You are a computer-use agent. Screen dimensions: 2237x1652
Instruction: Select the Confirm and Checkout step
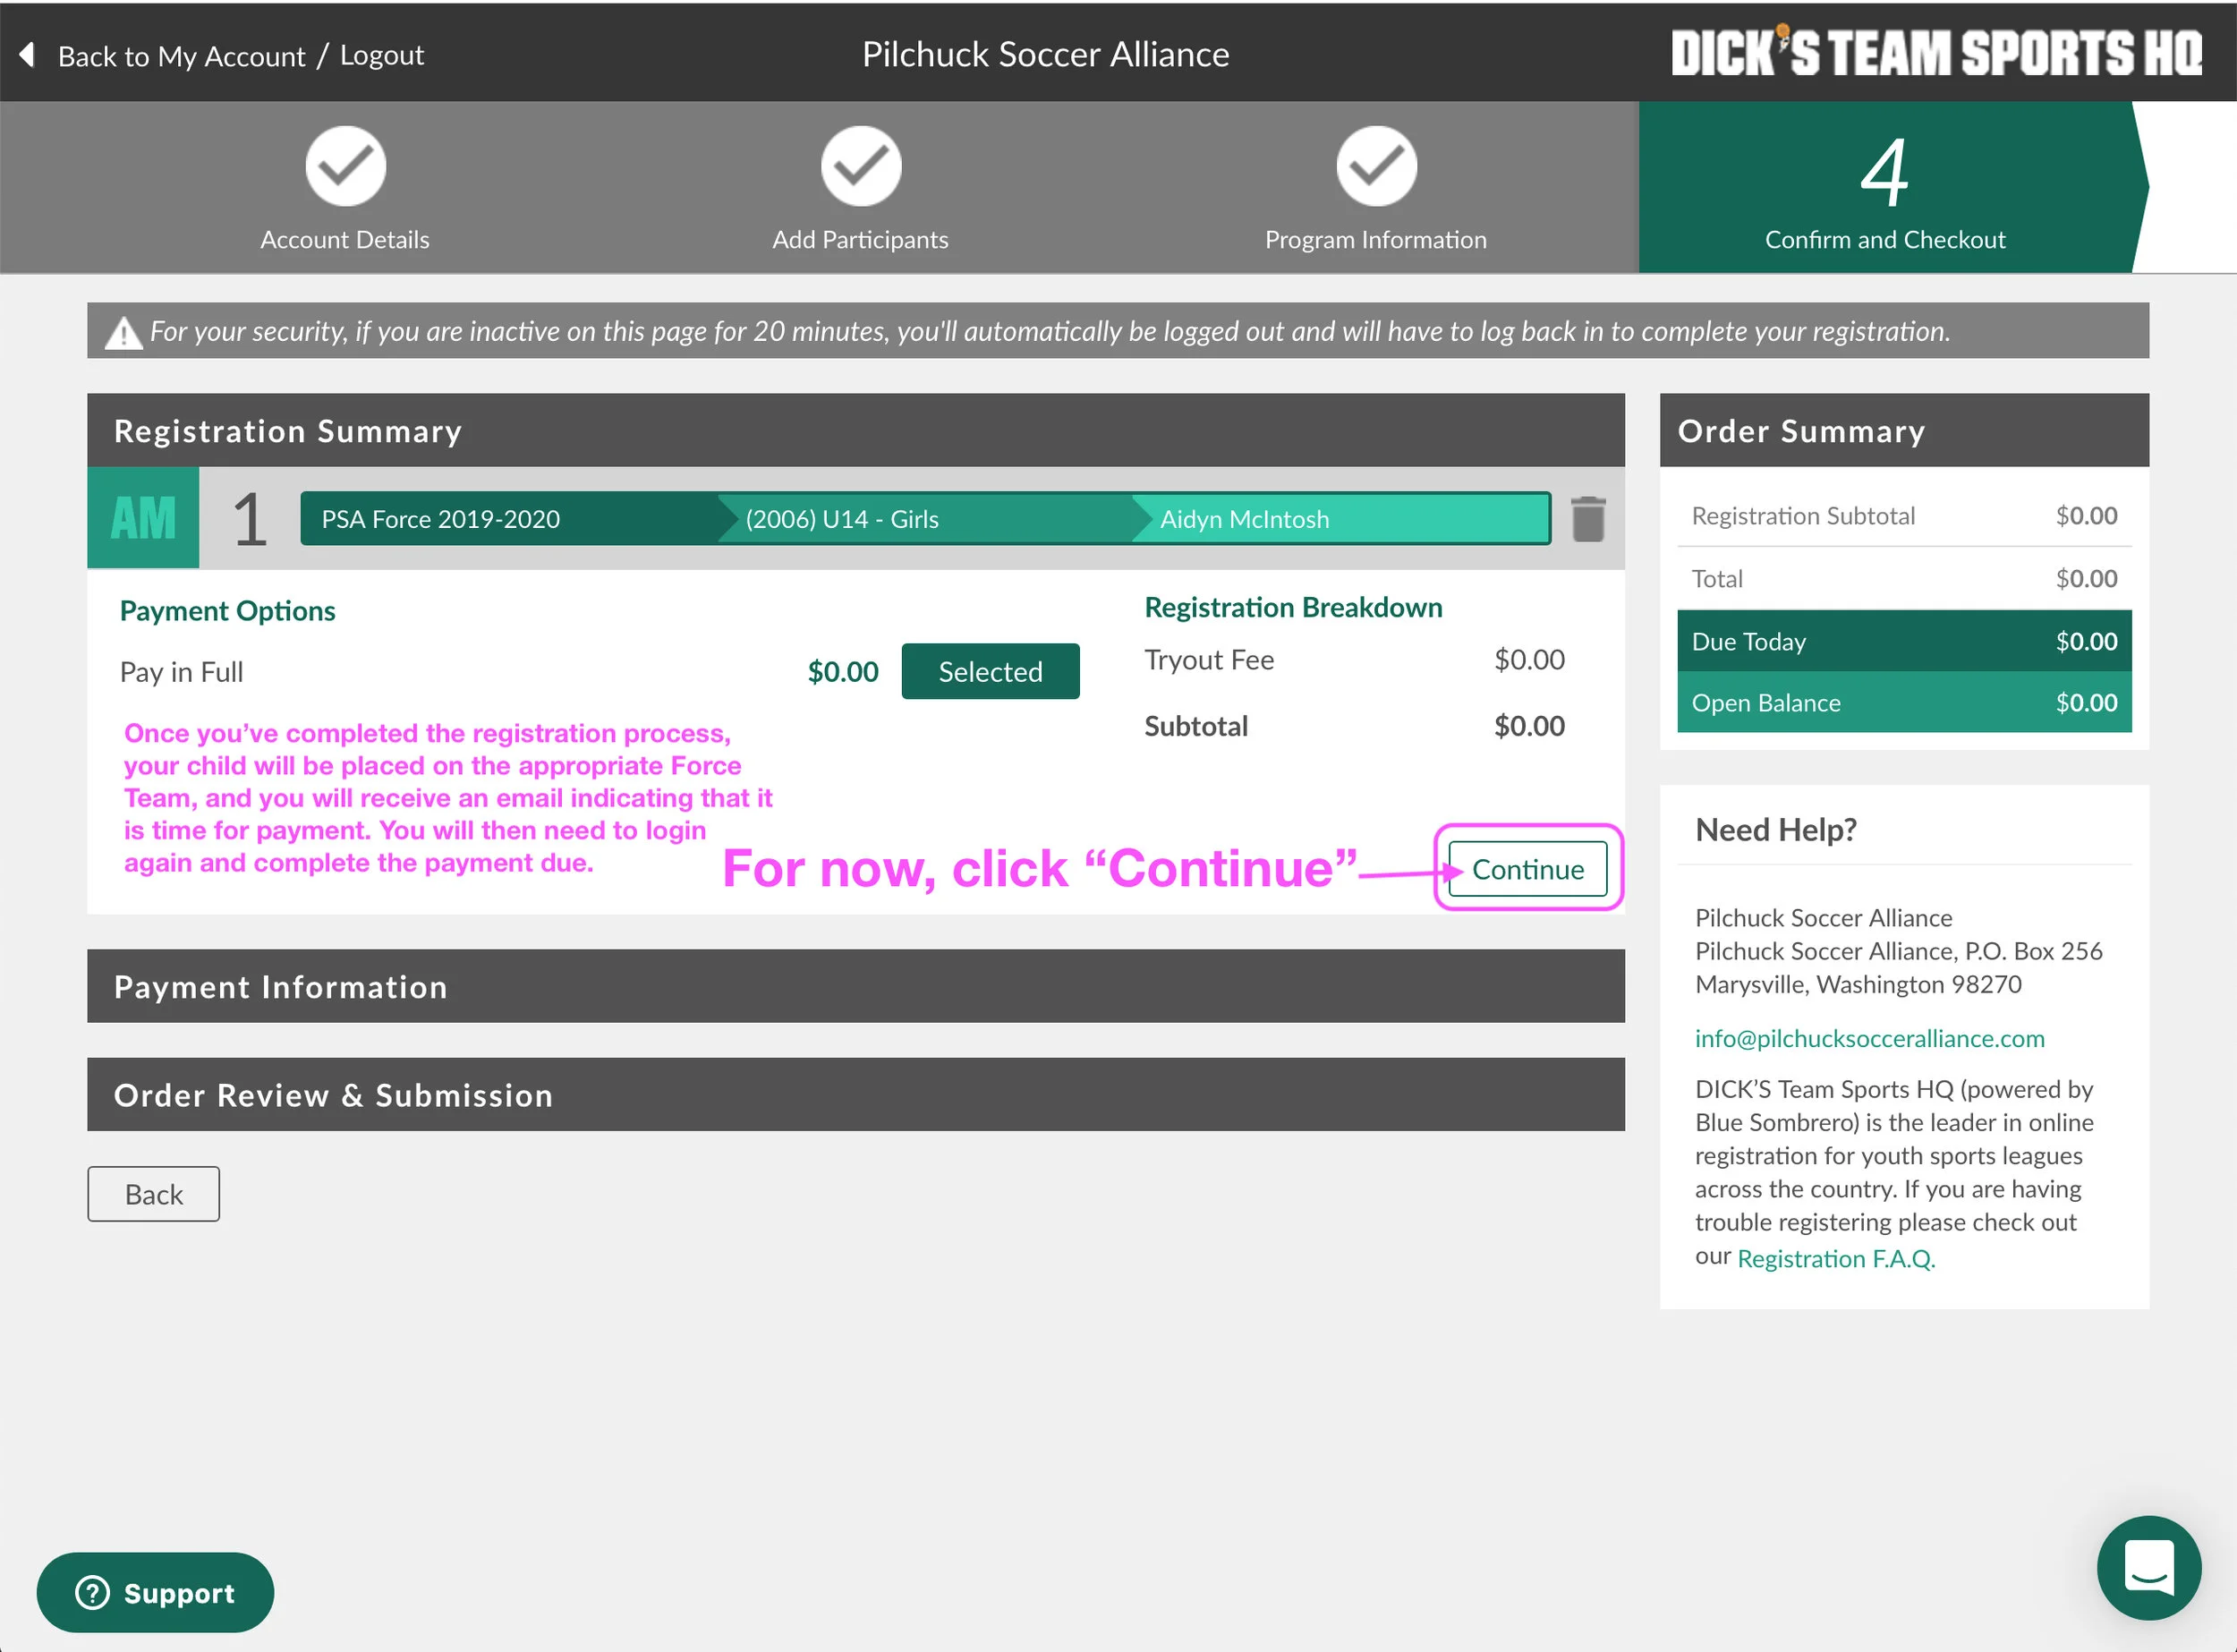[1885, 188]
